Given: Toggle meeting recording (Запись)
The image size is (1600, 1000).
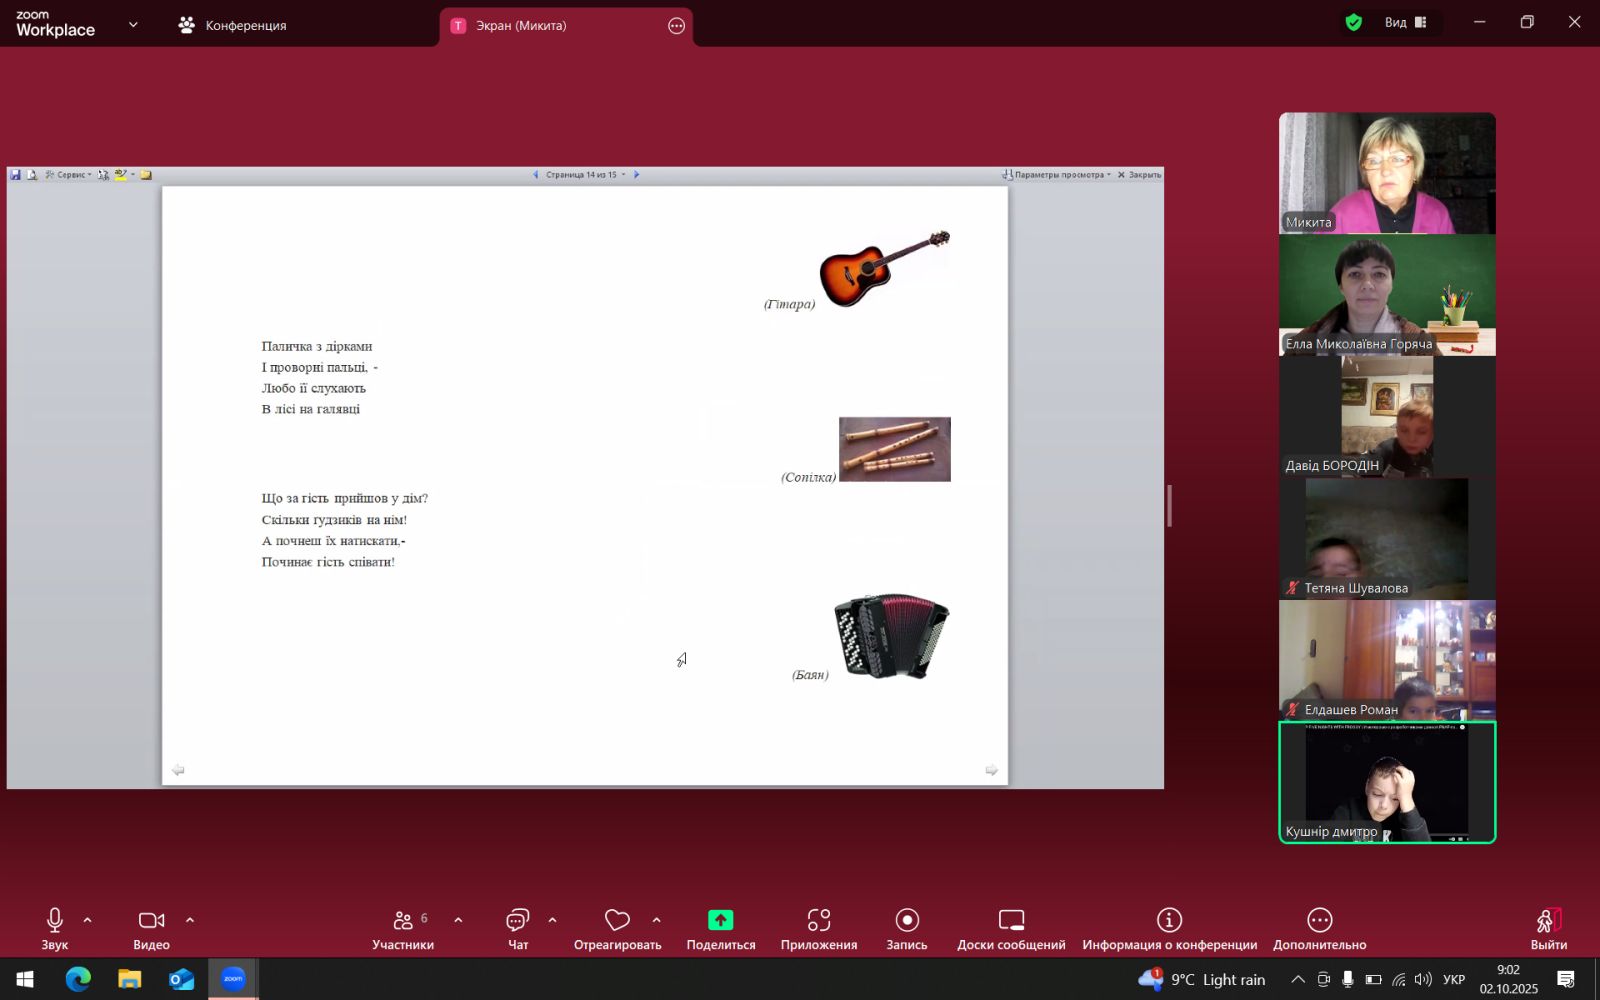Looking at the screenshot, I should [906, 921].
